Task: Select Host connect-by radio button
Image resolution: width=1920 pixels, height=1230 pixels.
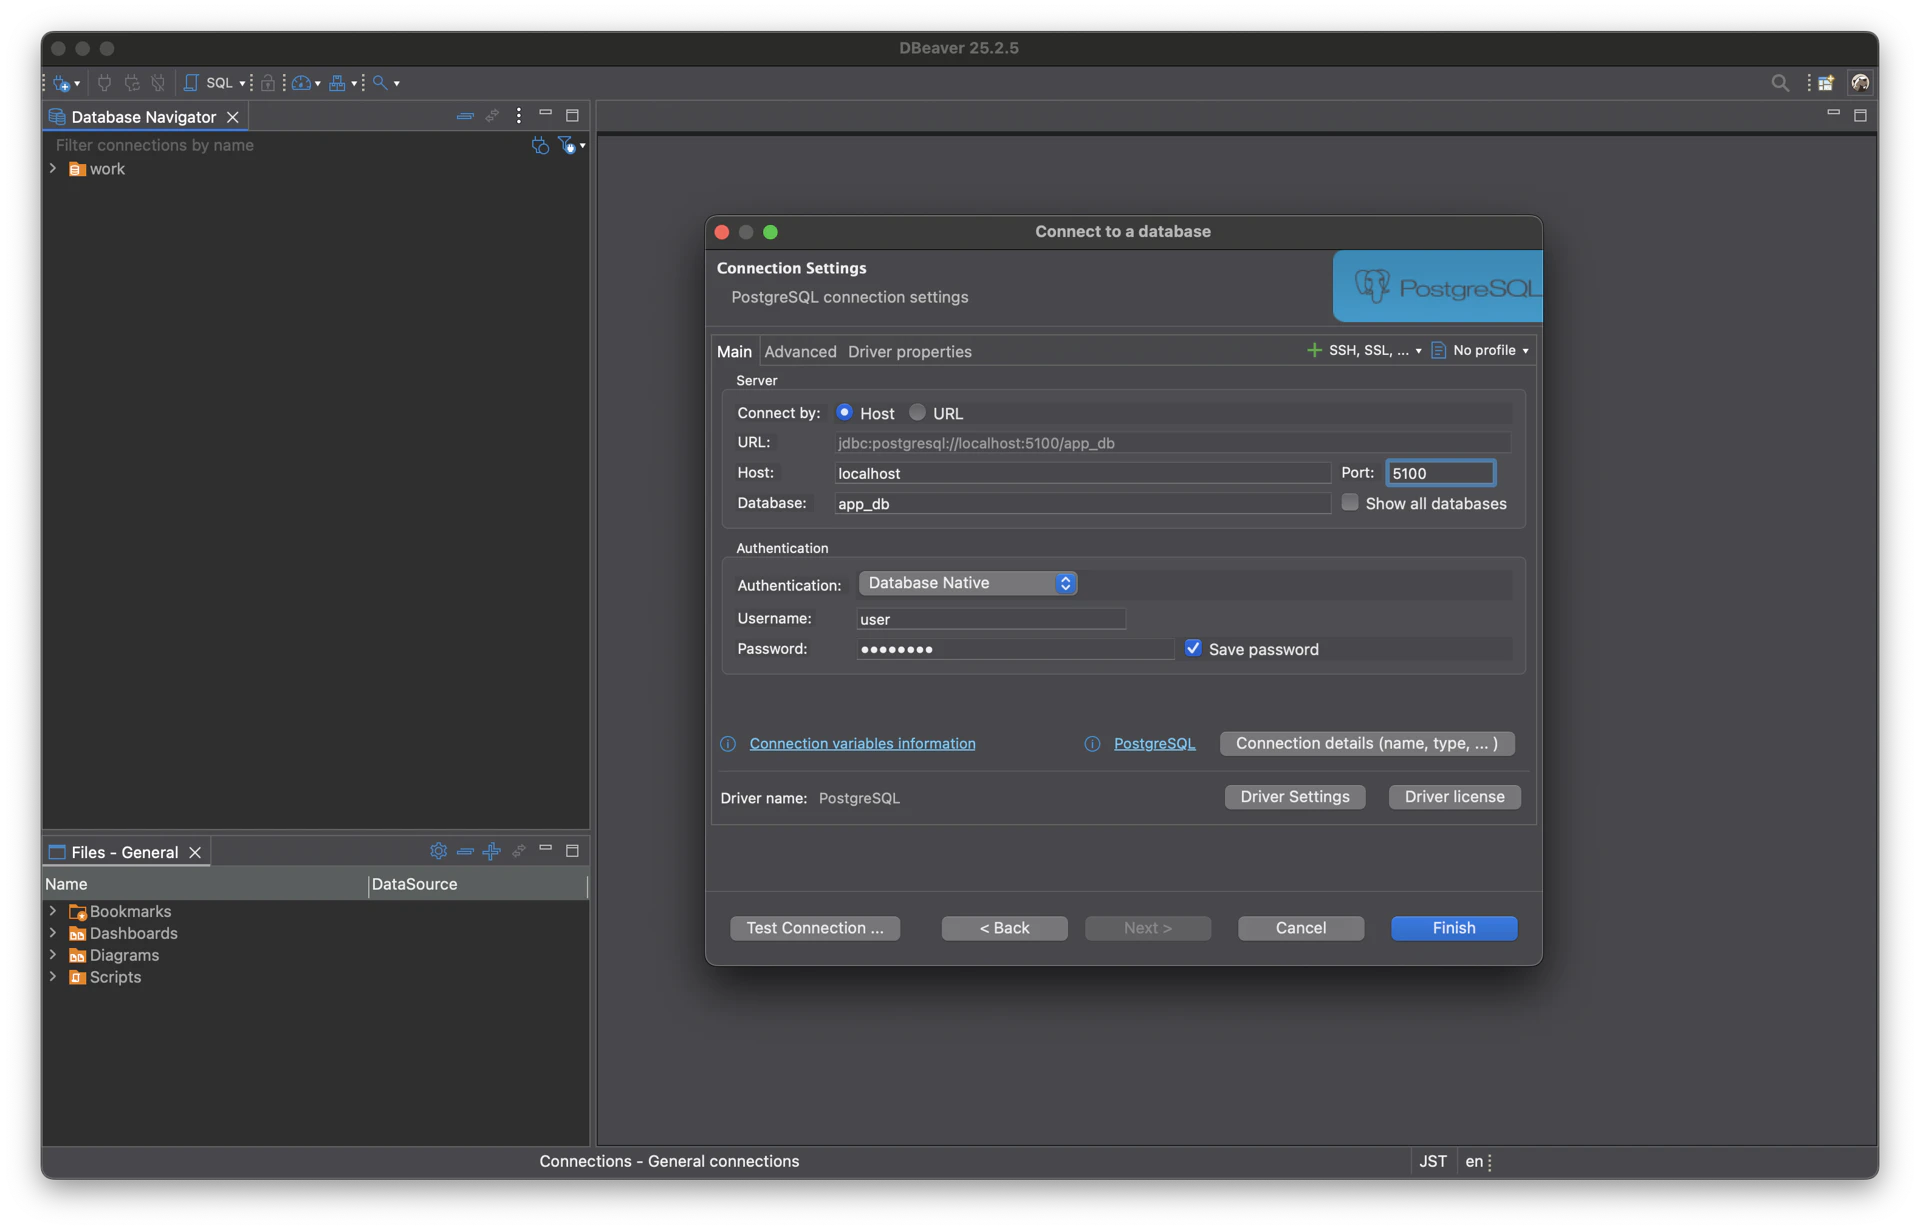Action: pyautogui.click(x=845, y=413)
